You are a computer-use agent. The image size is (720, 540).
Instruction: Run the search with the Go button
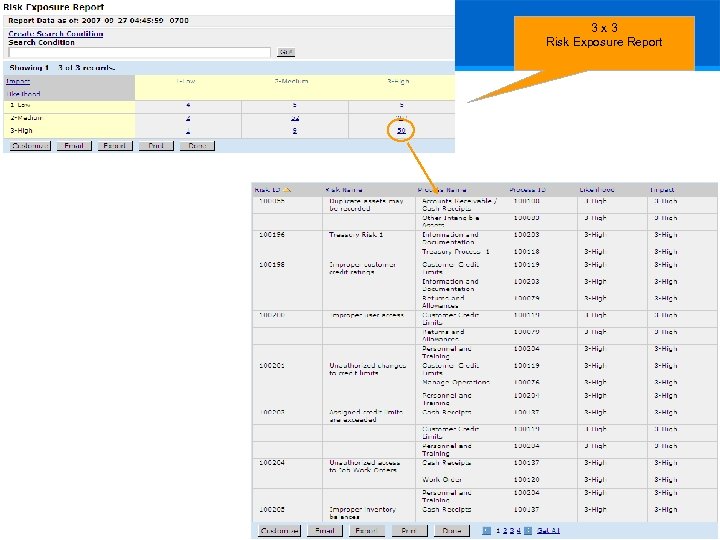(286, 52)
